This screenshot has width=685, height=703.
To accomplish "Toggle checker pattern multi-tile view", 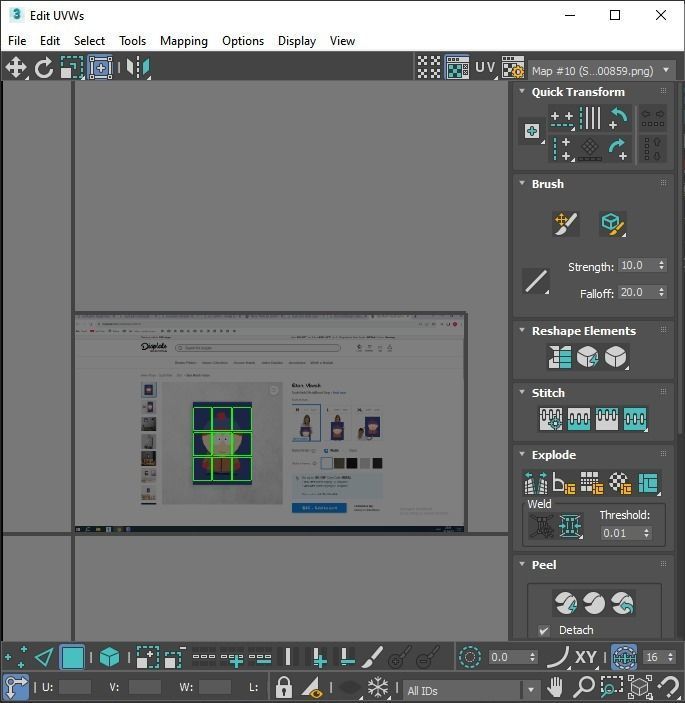I will pyautogui.click(x=429, y=67).
